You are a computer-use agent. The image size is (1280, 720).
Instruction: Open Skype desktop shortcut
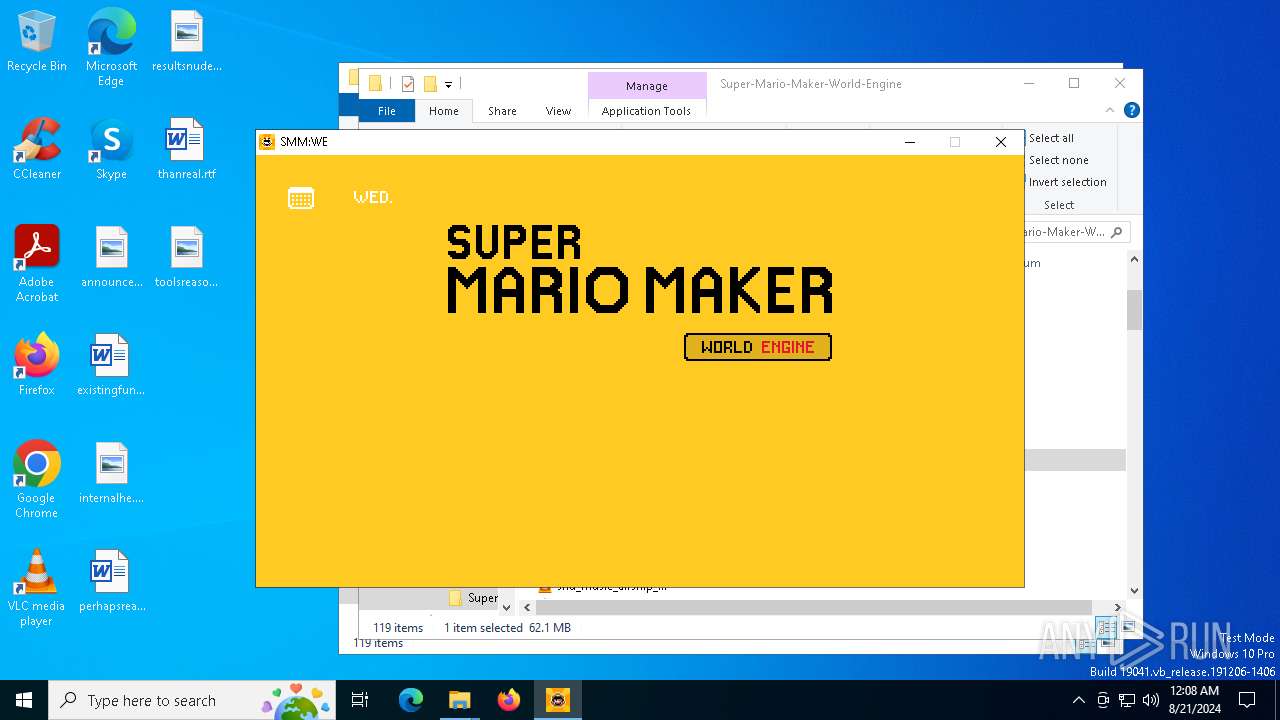[x=111, y=150]
